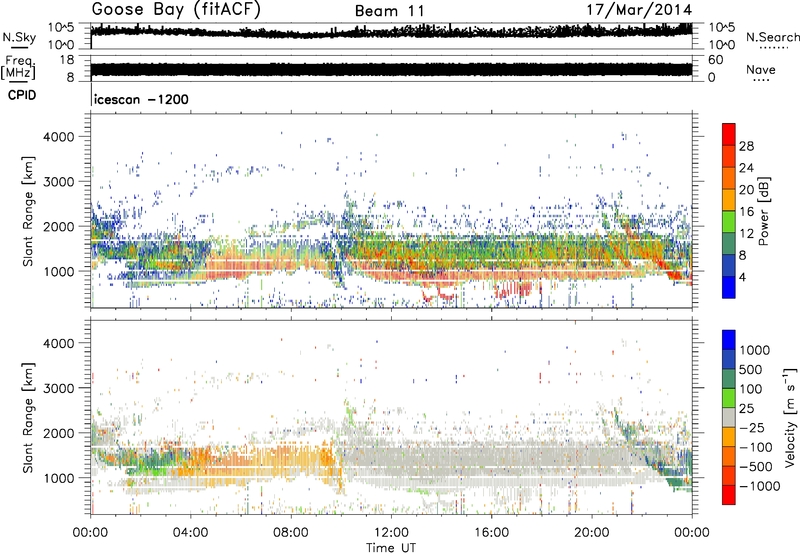
Task: Click the power colorbar value '4'
Action: click(x=743, y=277)
